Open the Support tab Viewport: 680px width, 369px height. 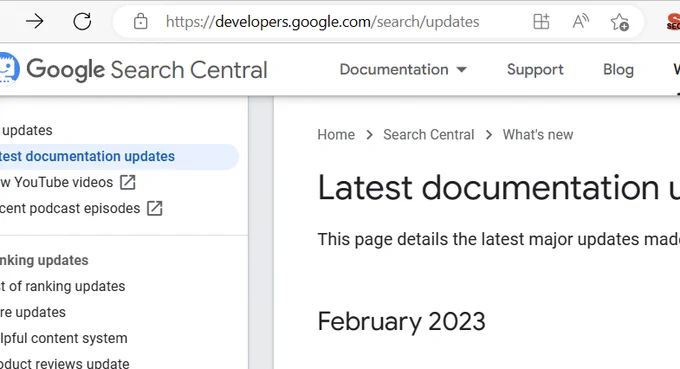pyautogui.click(x=535, y=69)
